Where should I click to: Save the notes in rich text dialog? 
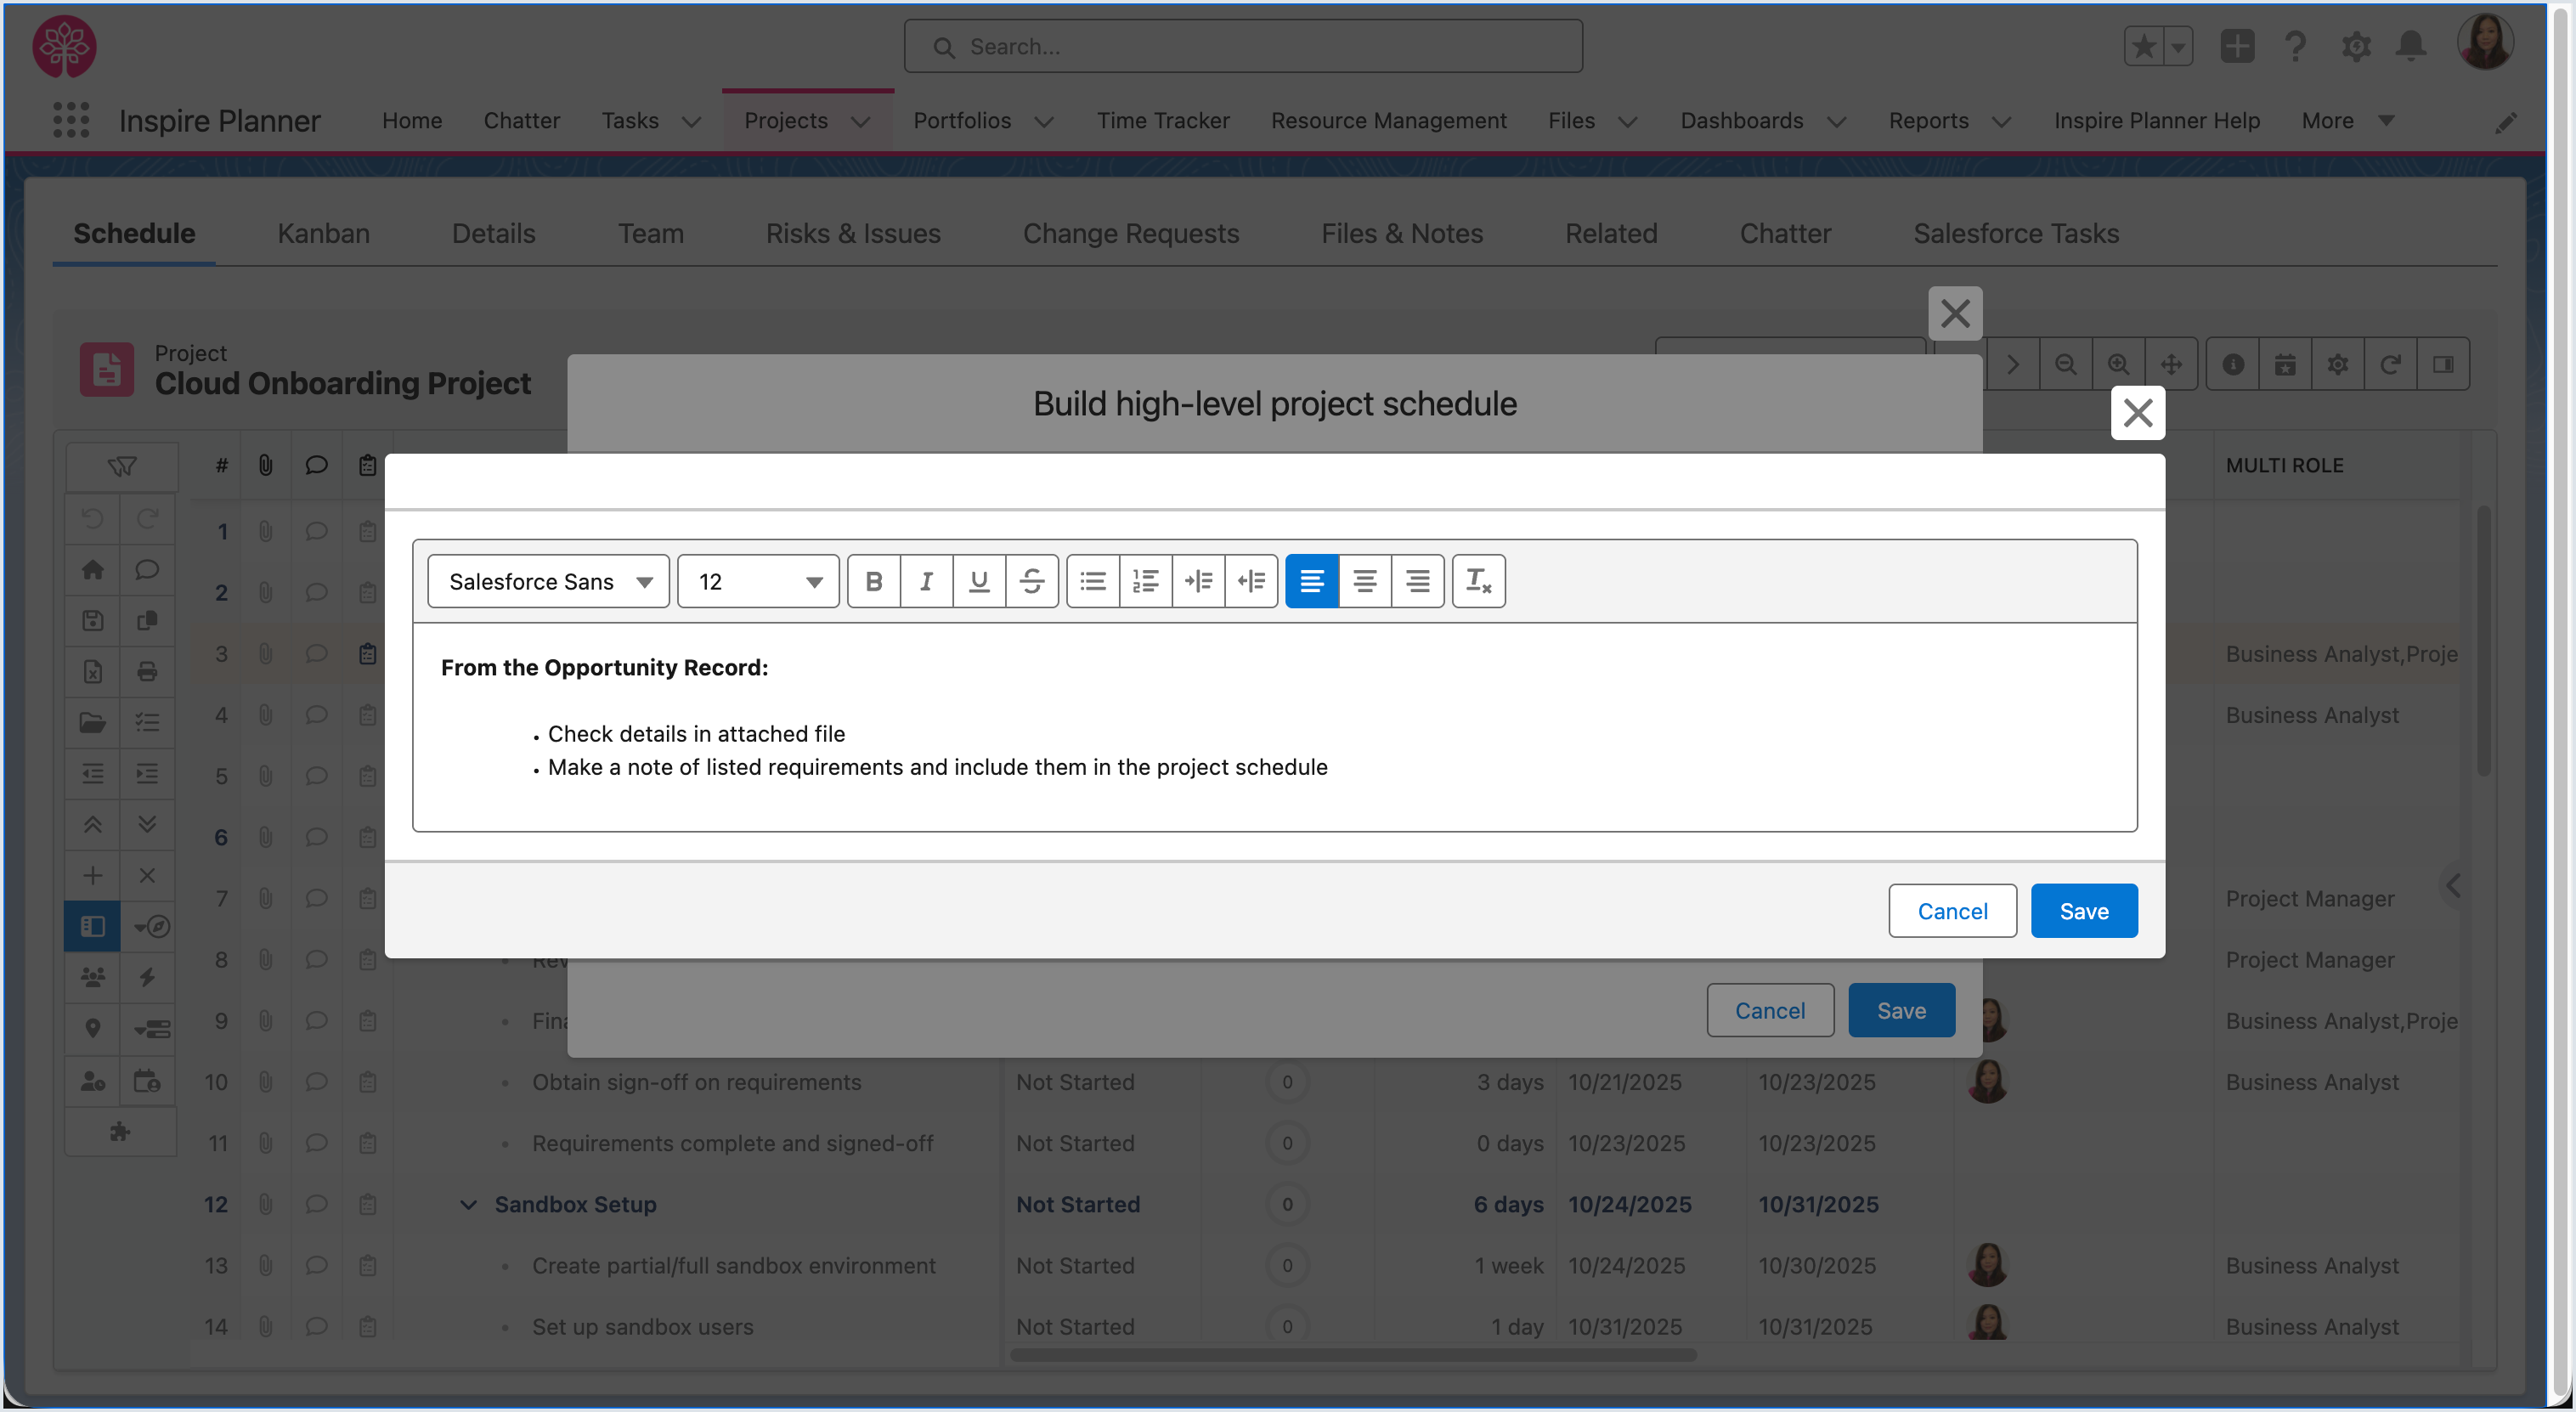2083,911
